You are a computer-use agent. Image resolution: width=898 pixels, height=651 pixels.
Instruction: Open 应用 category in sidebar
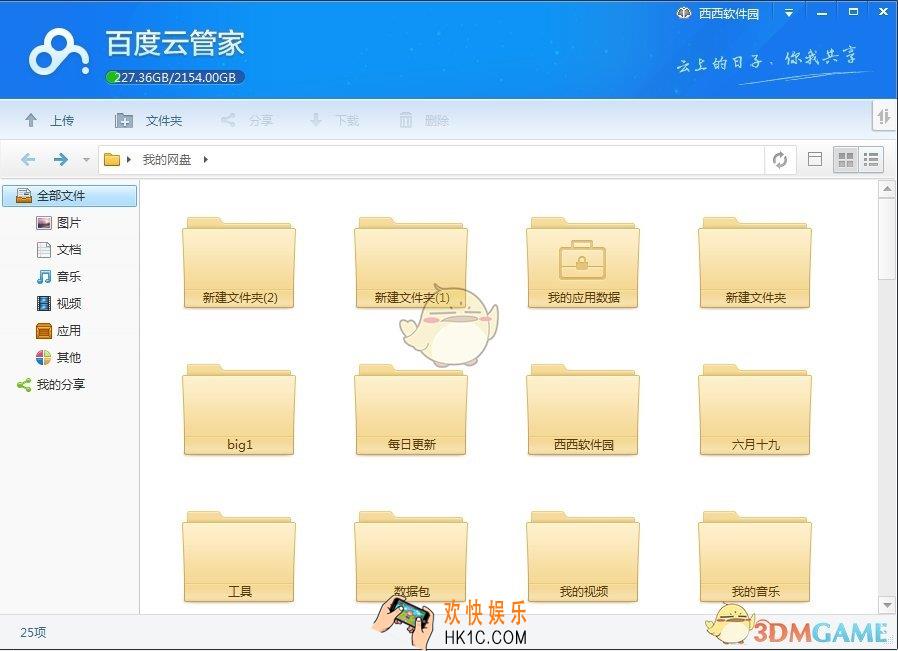click(58, 330)
